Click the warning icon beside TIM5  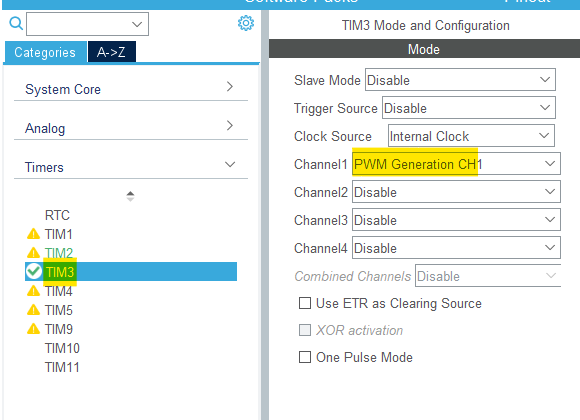[33, 310]
